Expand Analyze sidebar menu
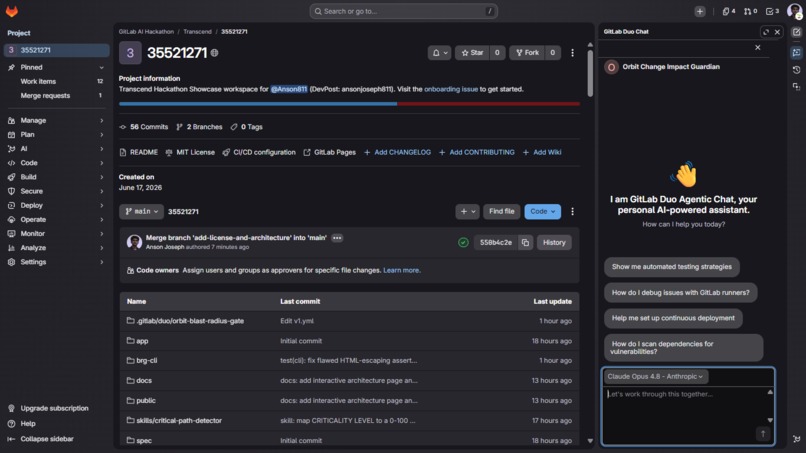Image resolution: width=806 pixels, height=453 pixels. [56, 248]
